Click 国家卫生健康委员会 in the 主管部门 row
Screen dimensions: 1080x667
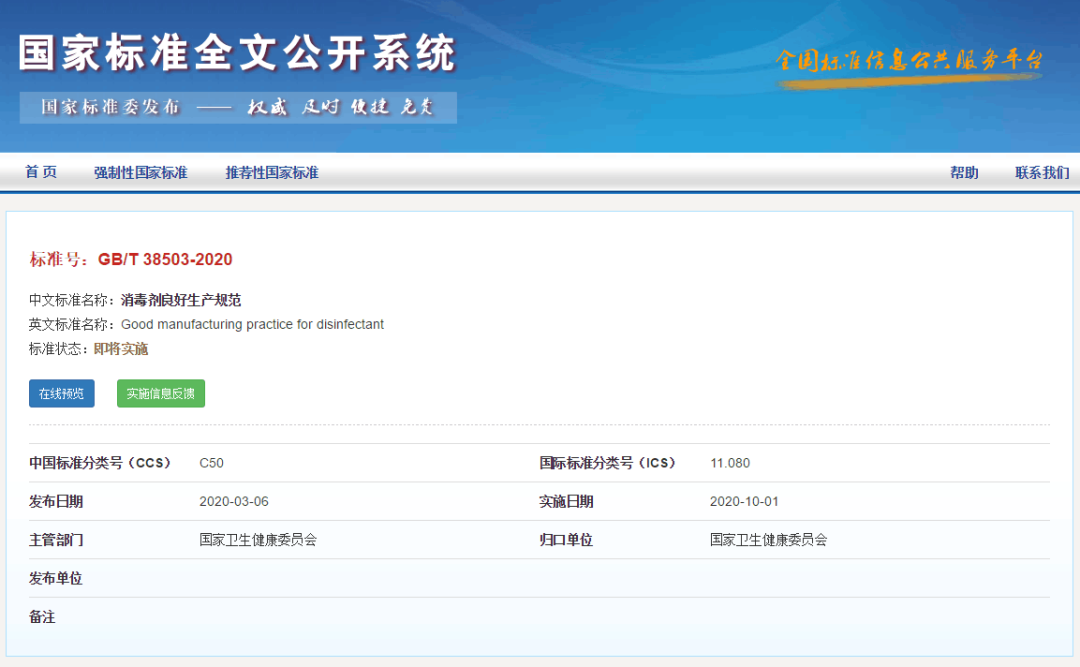(258, 540)
